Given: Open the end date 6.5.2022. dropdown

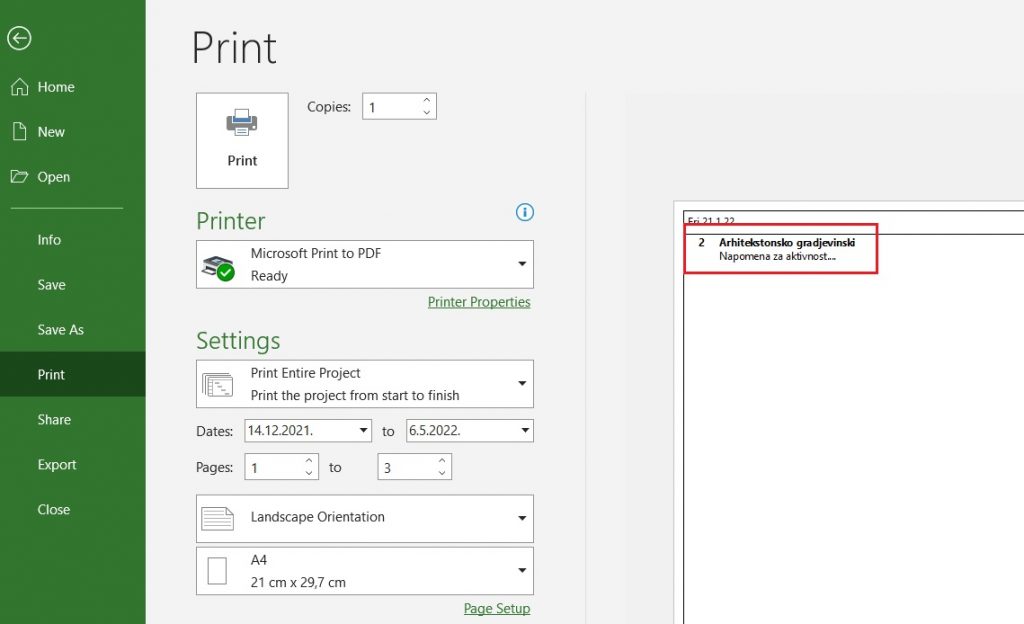Looking at the screenshot, I should click(x=525, y=431).
